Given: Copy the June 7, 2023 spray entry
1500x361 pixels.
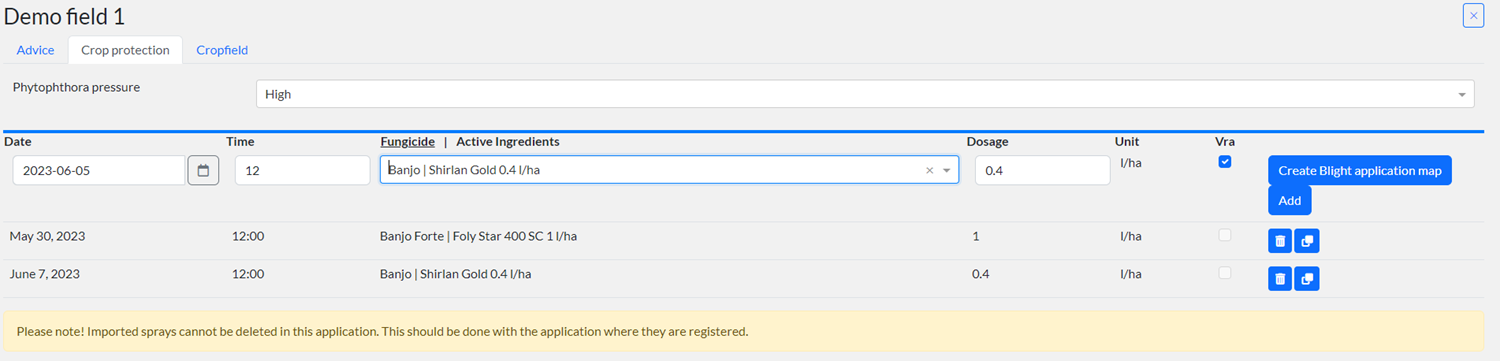Looking at the screenshot, I should tap(1307, 279).
